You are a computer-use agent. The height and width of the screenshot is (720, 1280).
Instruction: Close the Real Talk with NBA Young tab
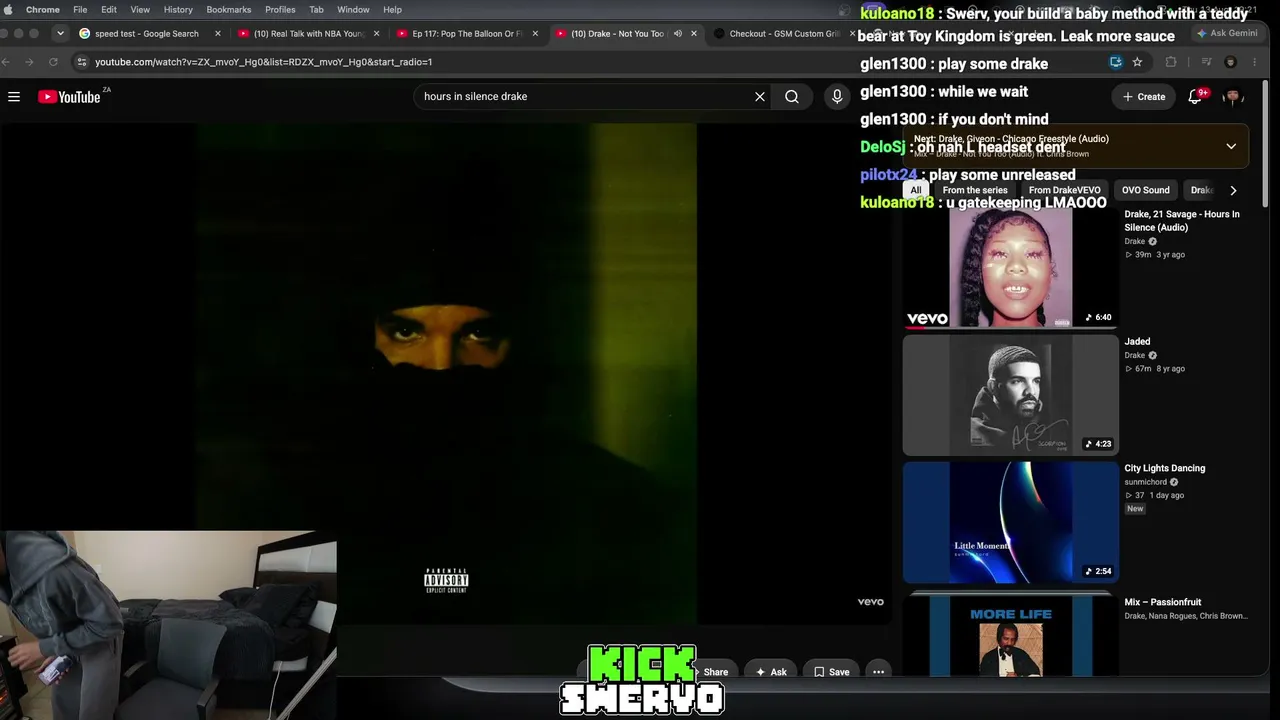click(377, 33)
